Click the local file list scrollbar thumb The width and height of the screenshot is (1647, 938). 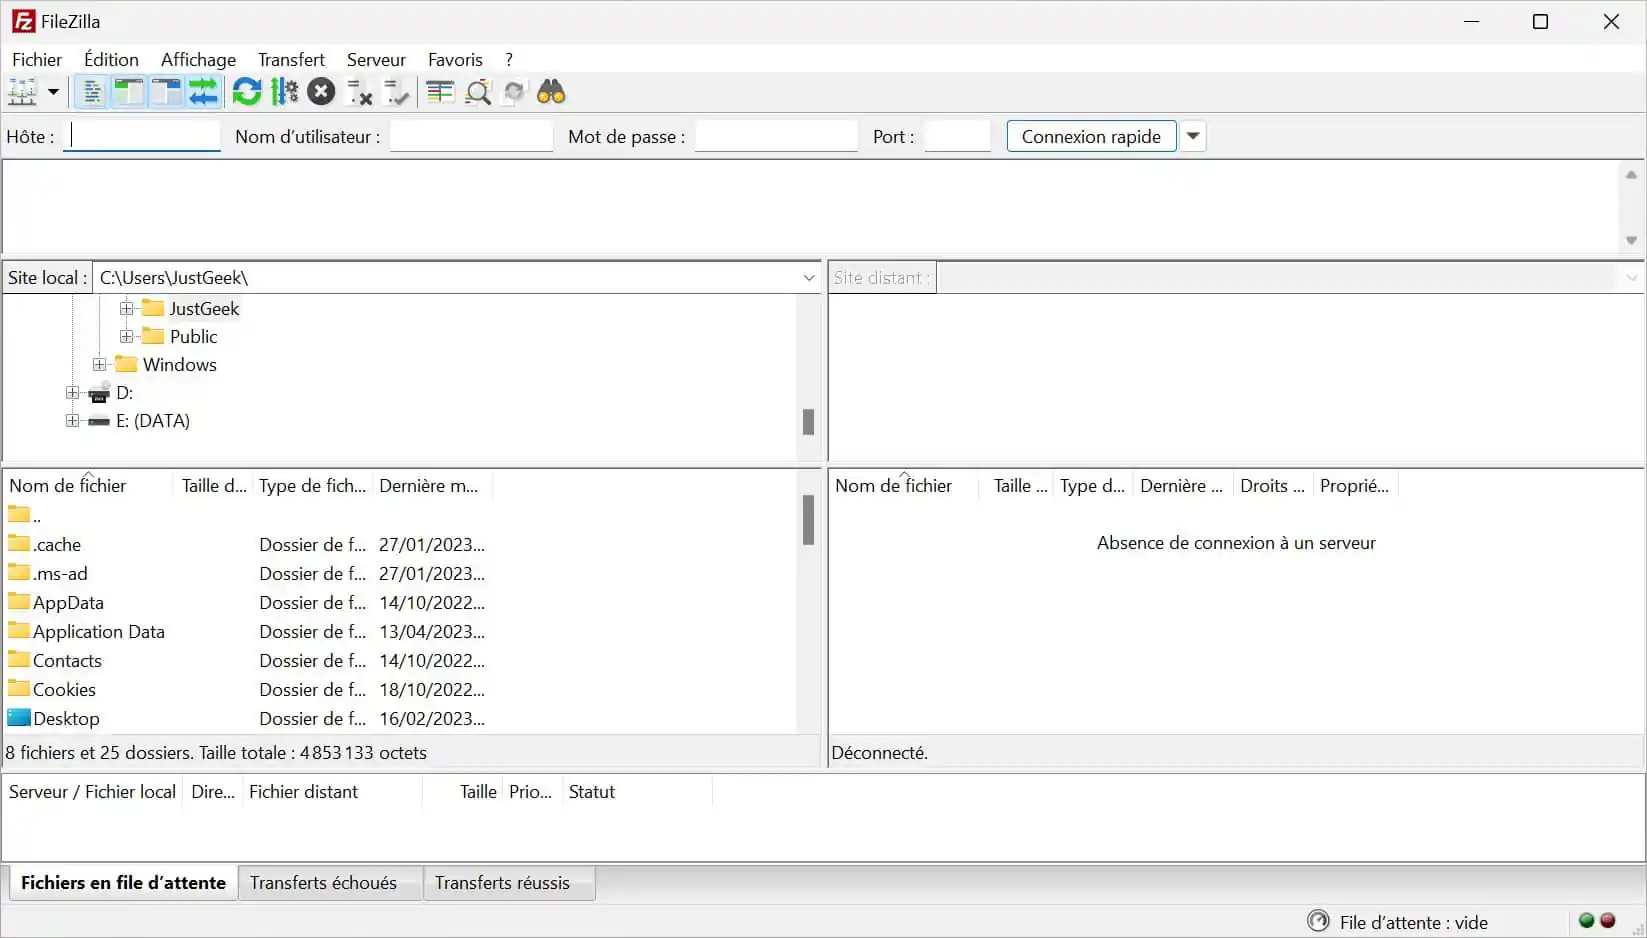(x=808, y=520)
